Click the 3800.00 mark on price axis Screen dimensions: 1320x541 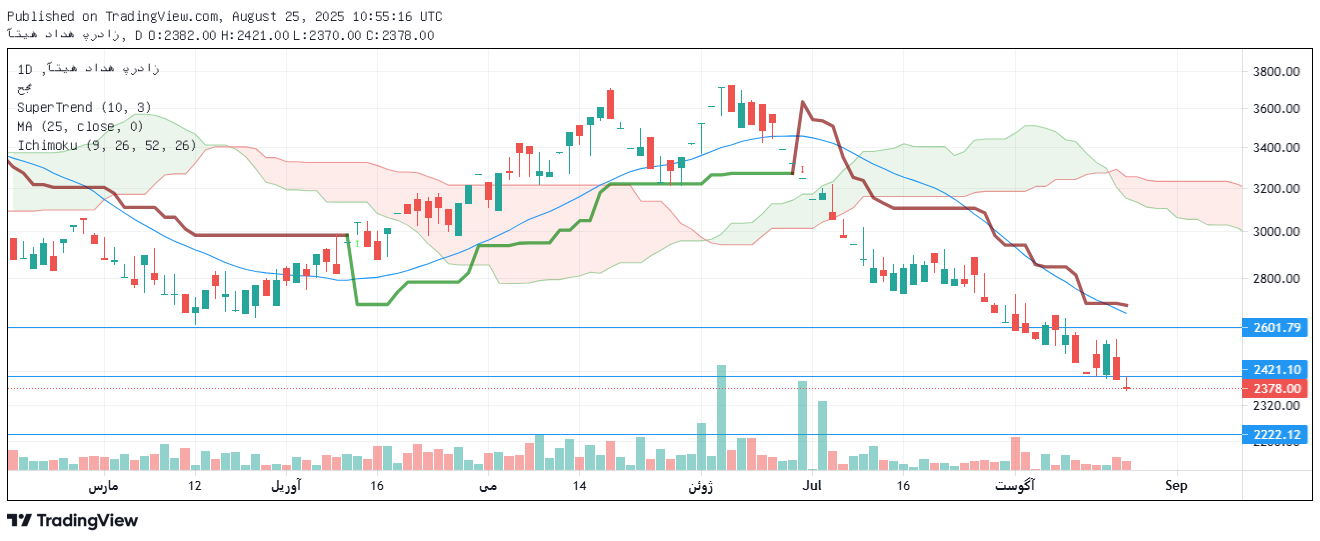click(1276, 72)
